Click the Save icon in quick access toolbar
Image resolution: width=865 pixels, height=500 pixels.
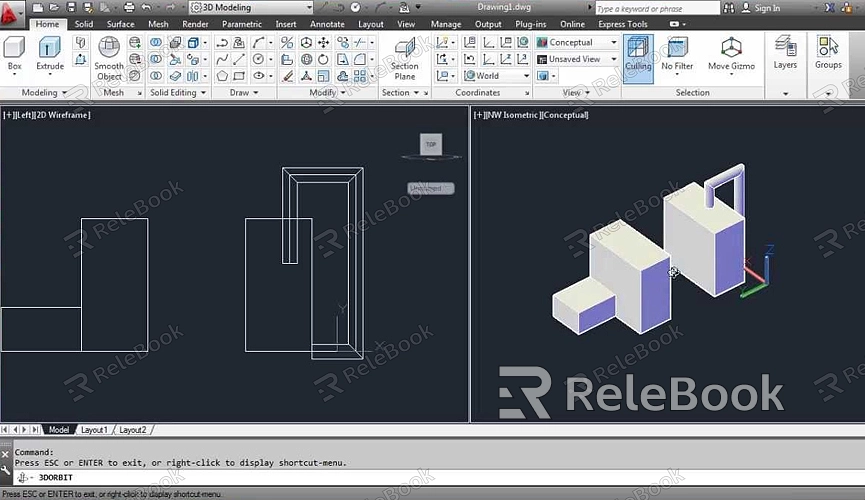(x=71, y=7)
